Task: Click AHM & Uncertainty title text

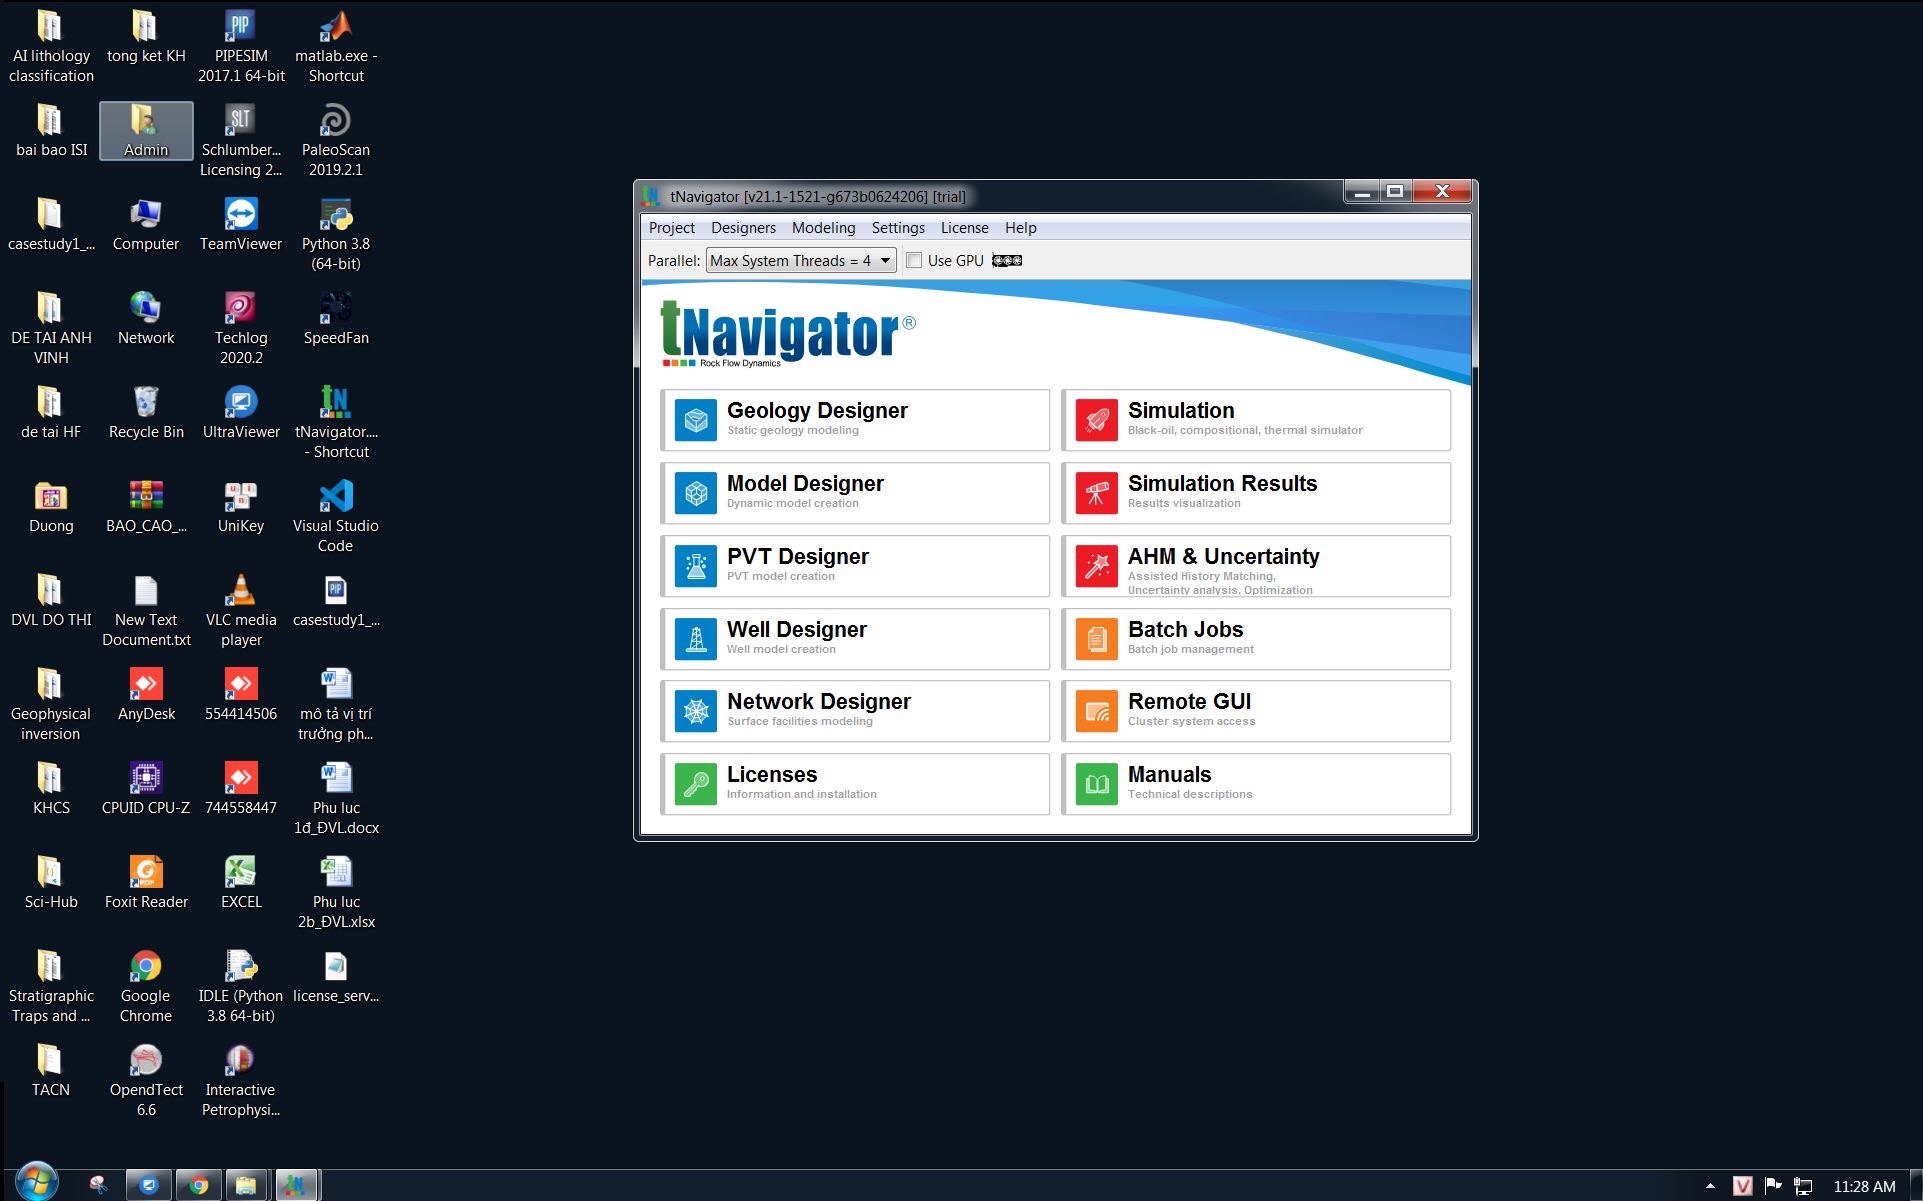Action: (x=1223, y=557)
